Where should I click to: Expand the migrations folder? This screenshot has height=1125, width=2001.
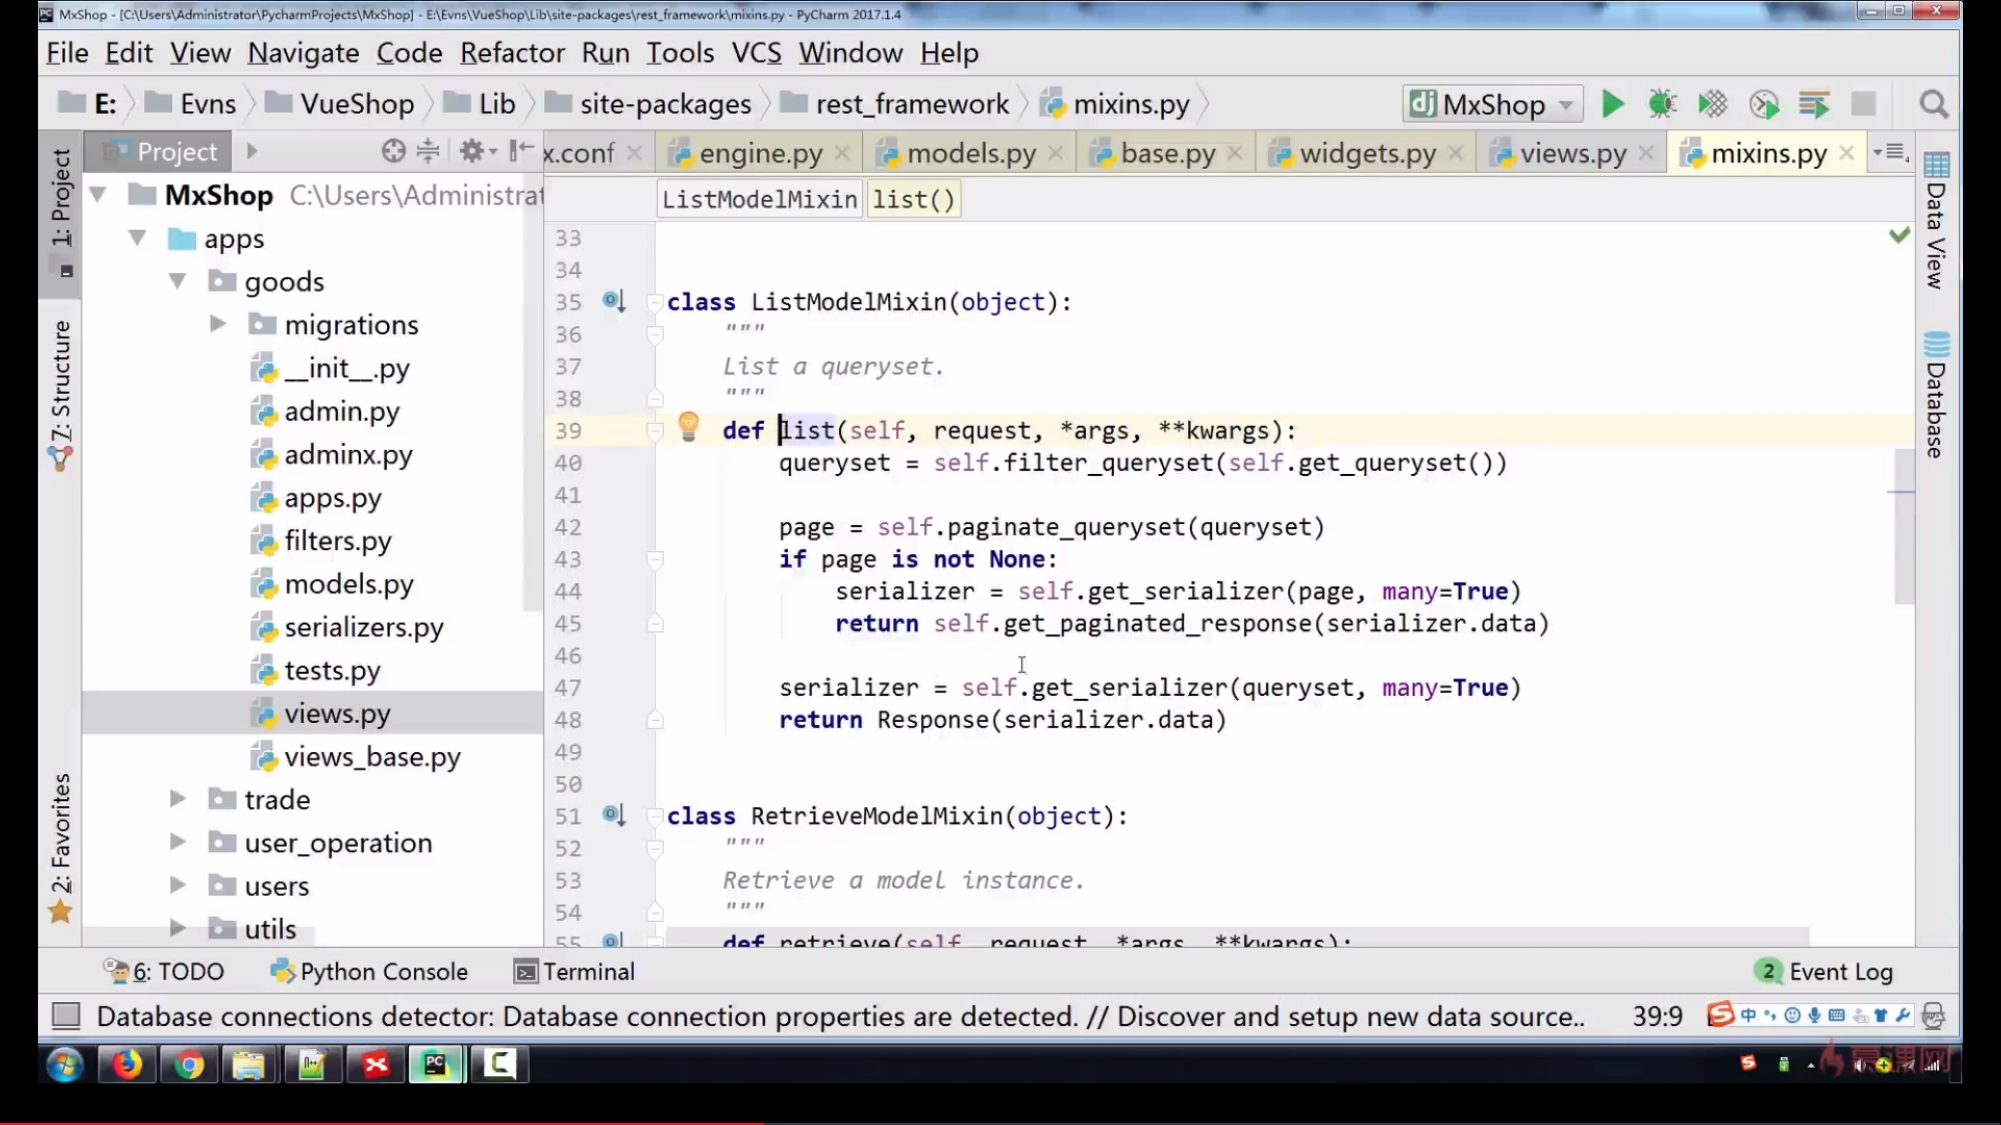[217, 324]
